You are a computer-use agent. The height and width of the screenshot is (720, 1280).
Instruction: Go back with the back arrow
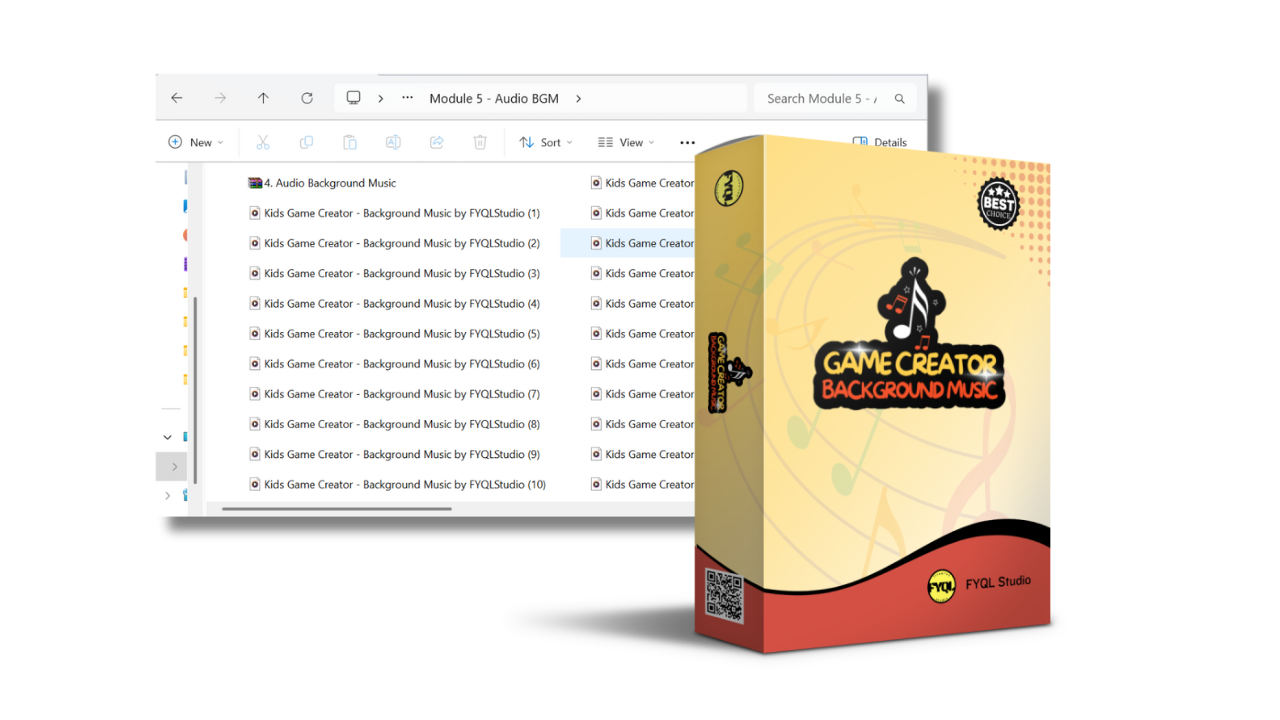tap(177, 98)
